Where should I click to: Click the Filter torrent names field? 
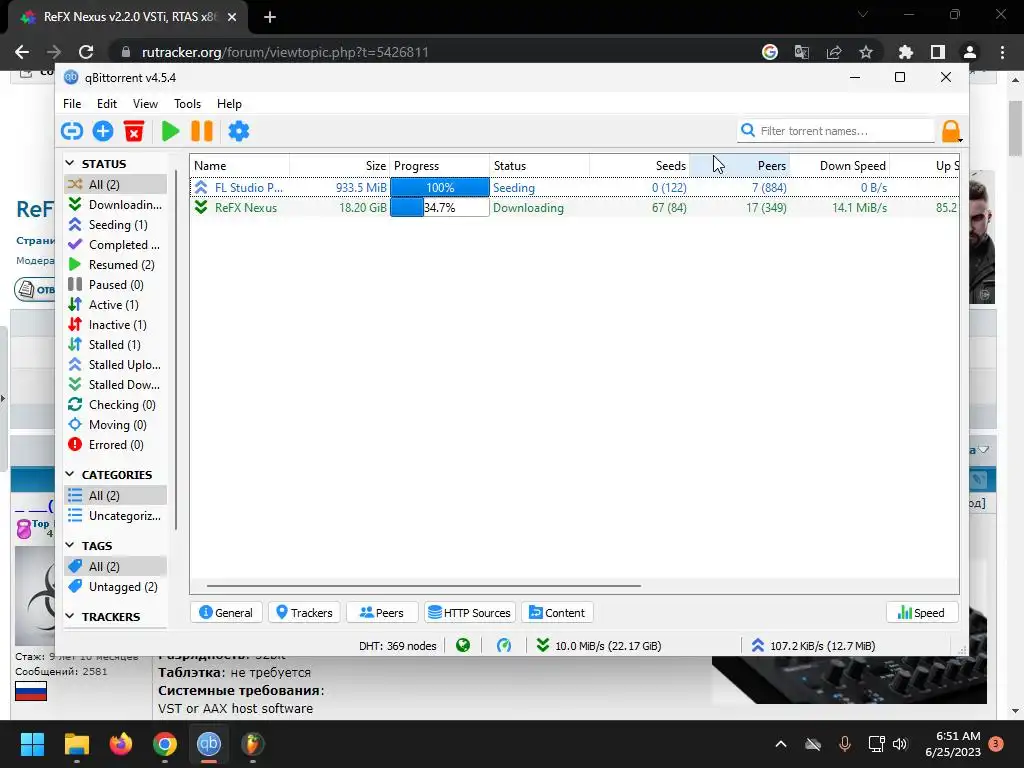(x=837, y=131)
